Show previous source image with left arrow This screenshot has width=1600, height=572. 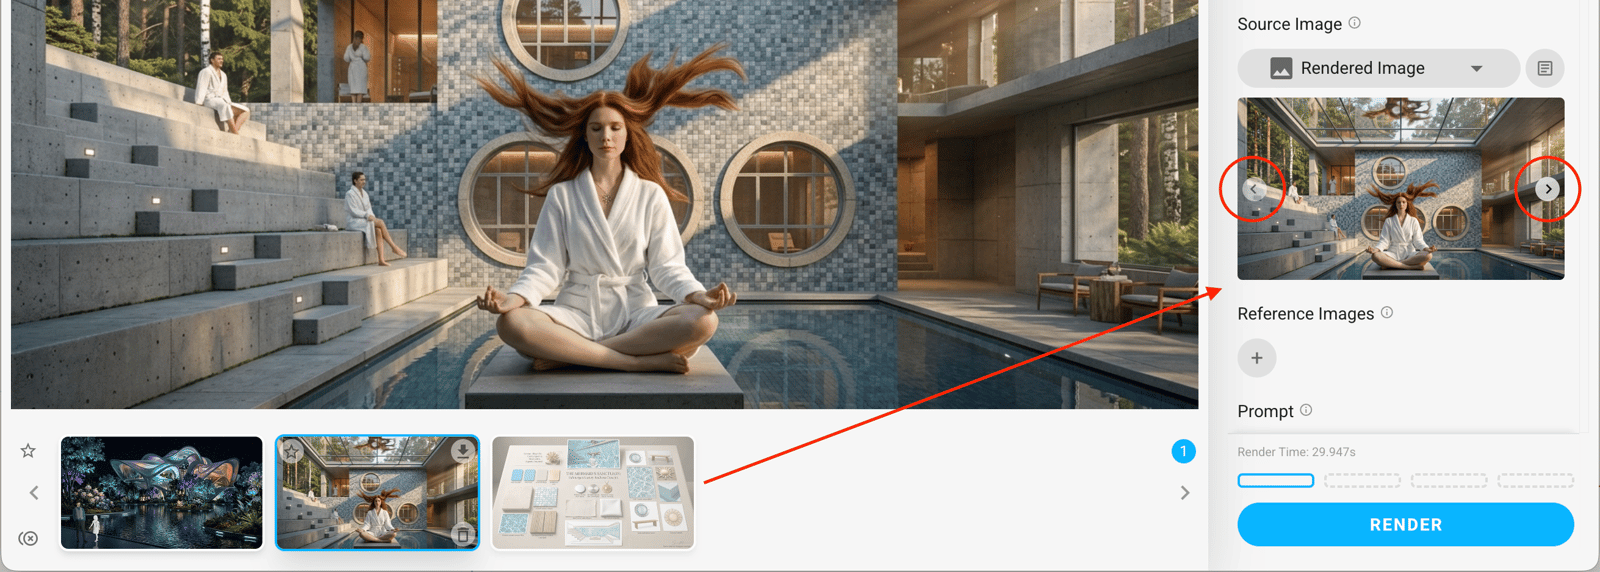(1253, 189)
